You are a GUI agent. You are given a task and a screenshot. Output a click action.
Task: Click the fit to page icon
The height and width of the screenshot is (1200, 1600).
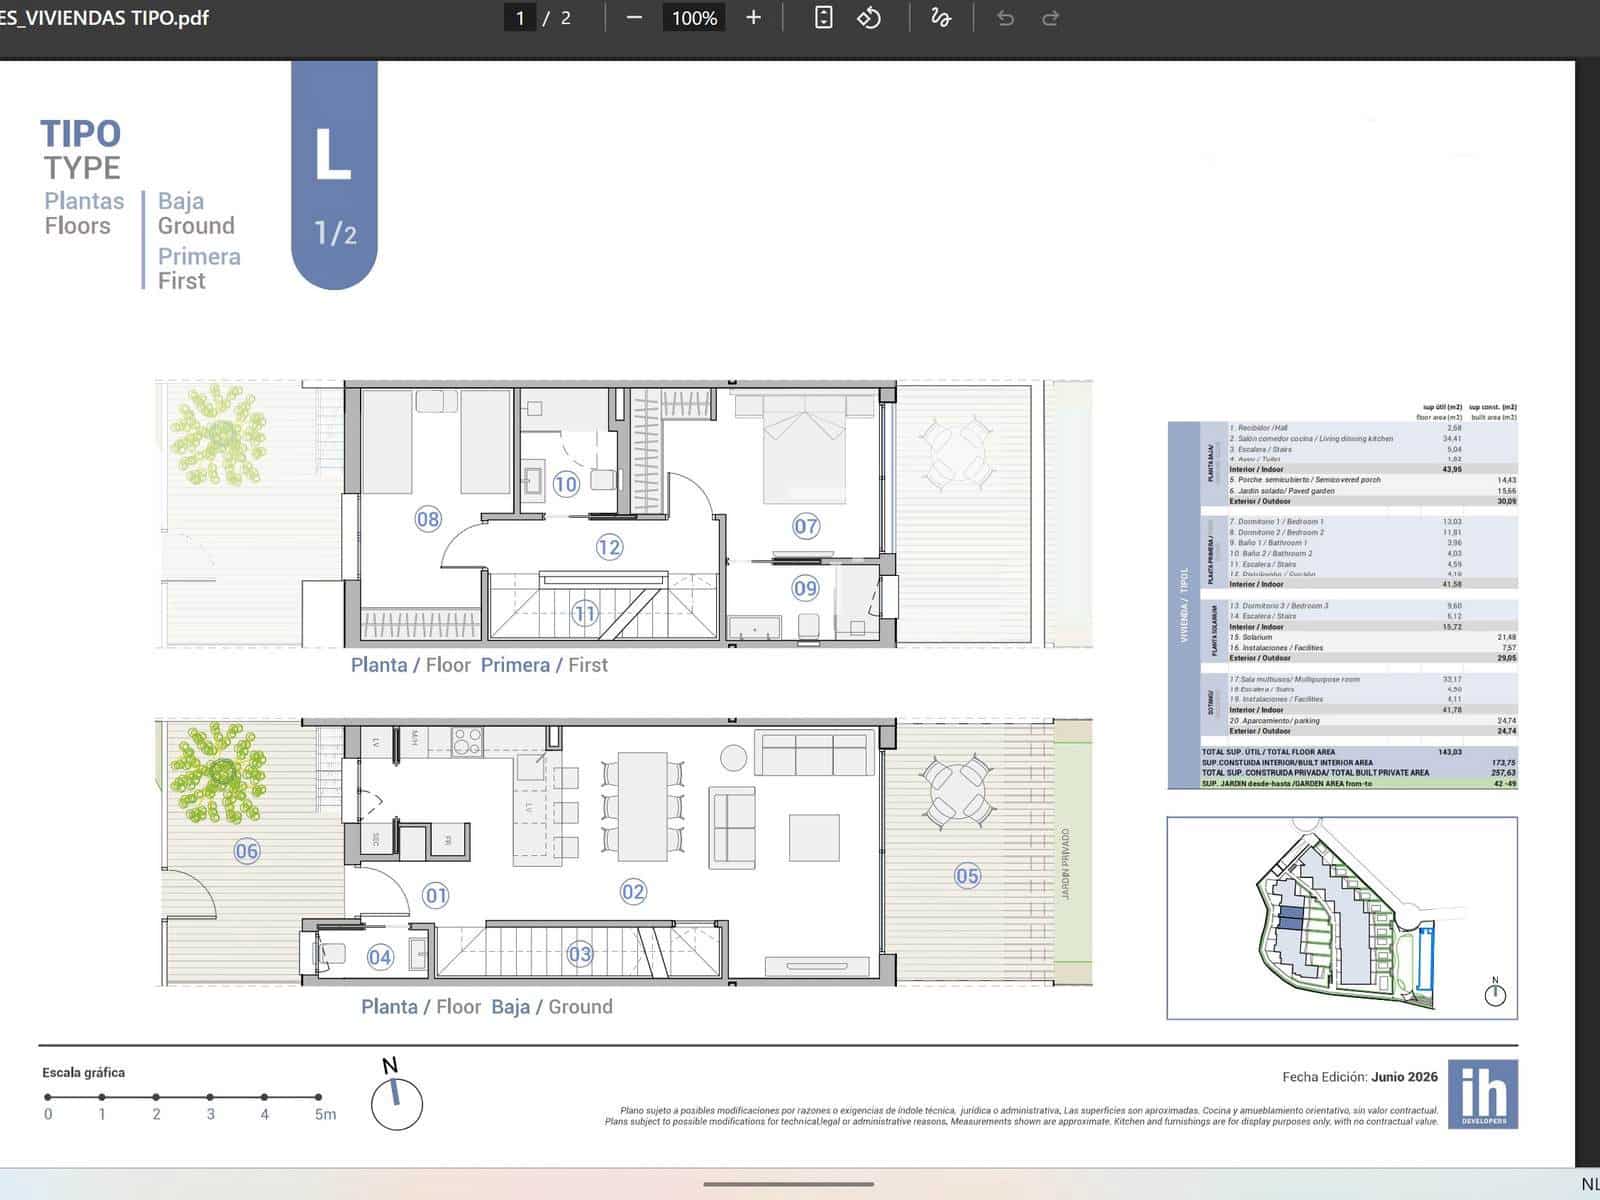tap(823, 18)
